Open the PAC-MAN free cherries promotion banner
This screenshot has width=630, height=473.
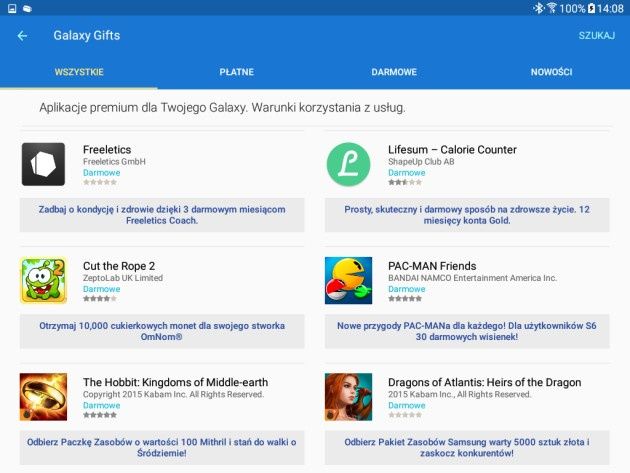467,331
